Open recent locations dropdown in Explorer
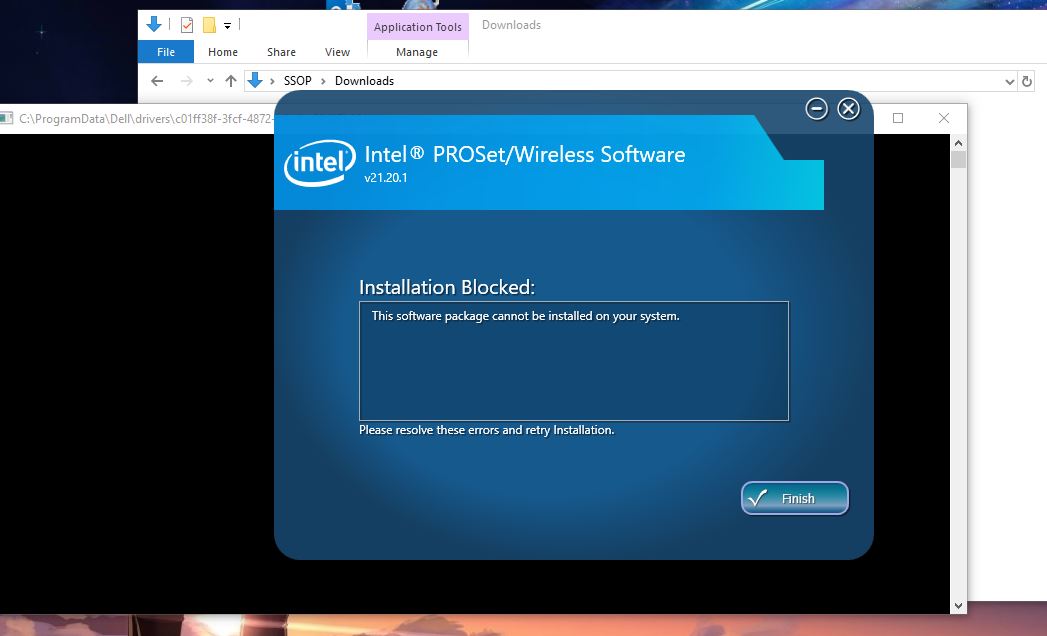The image size is (1047, 636). pyautogui.click(x=210, y=80)
